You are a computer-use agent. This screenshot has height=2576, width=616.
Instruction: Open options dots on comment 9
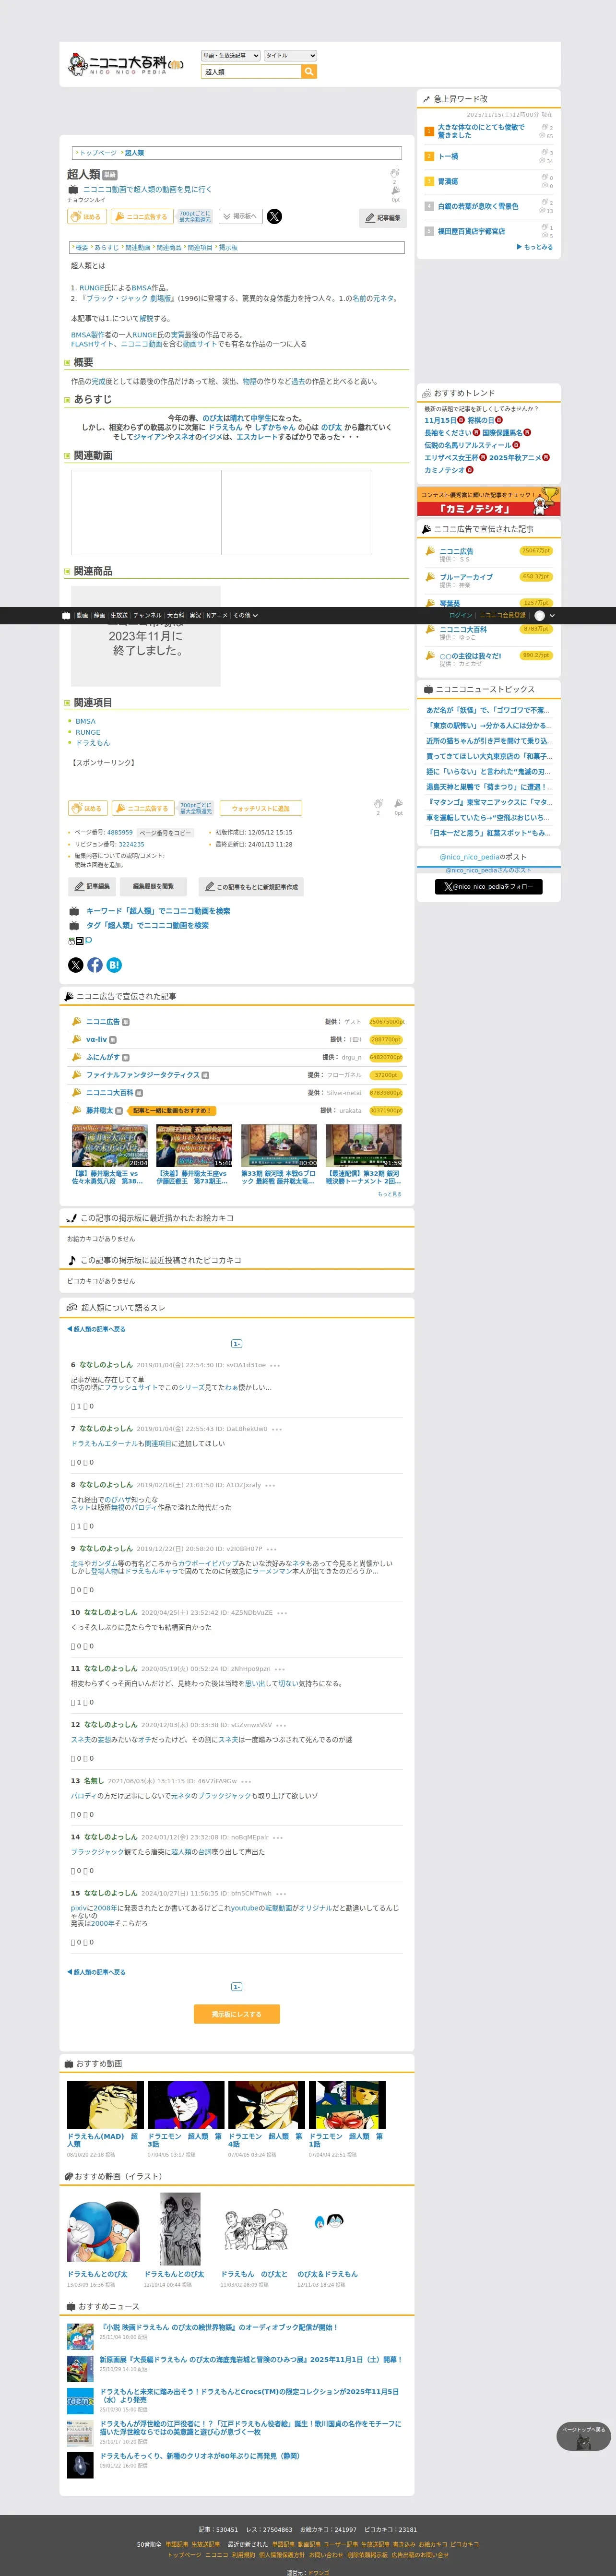[271, 1549]
